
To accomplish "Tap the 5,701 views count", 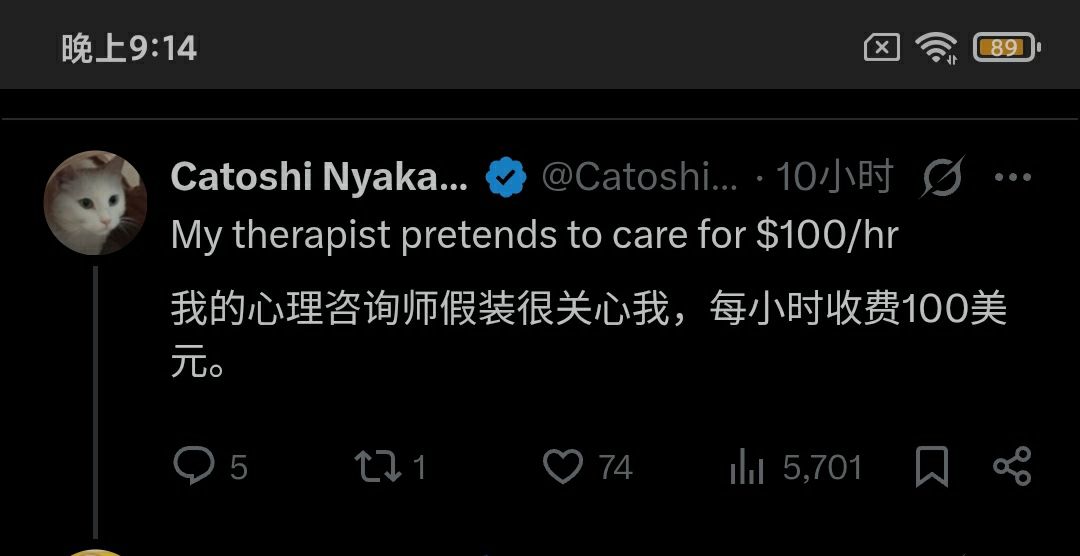I will click(822, 468).
